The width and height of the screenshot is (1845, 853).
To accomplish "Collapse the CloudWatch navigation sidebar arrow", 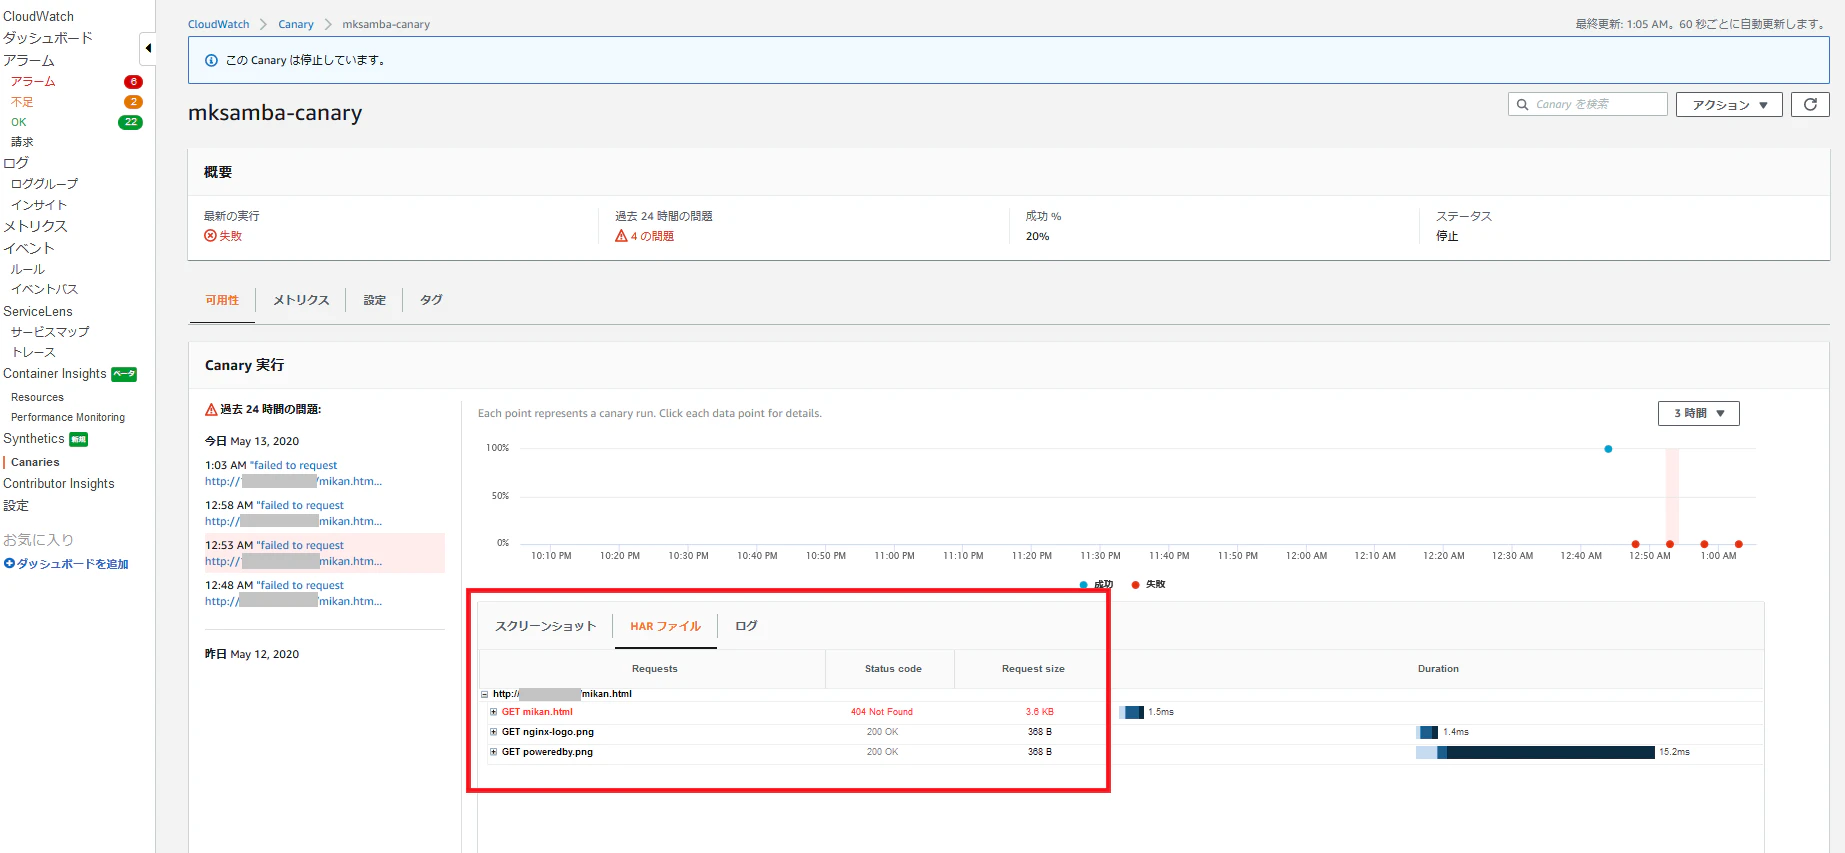I will [x=148, y=48].
